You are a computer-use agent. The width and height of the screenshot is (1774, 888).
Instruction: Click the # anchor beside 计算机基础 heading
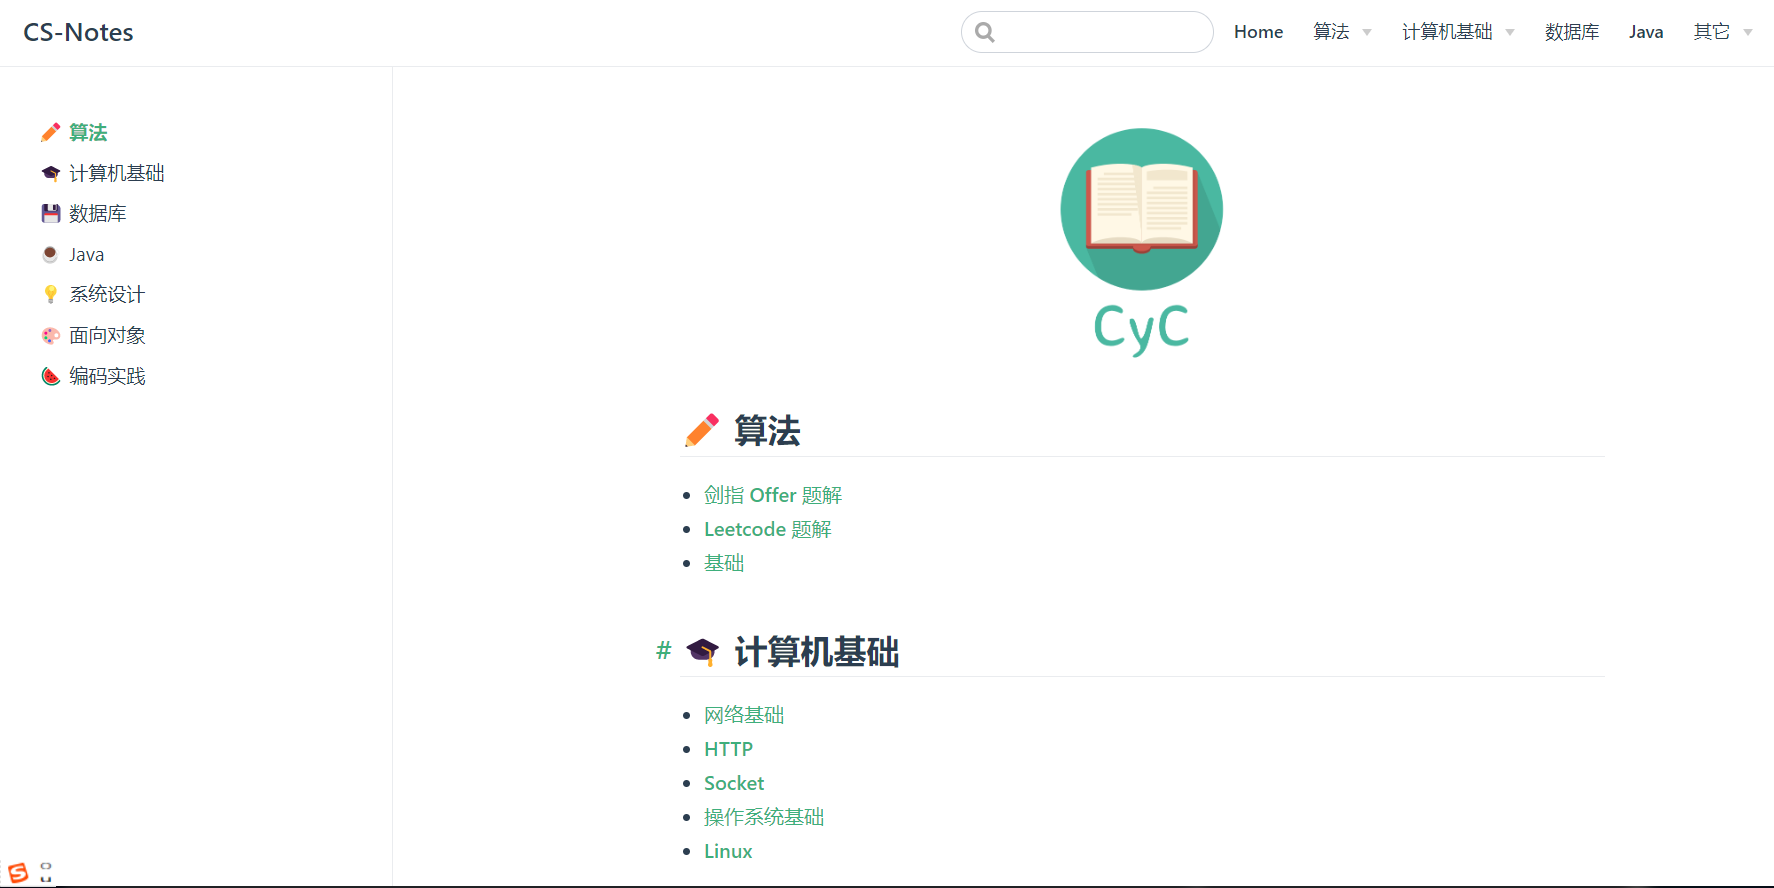[x=663, y=651]
